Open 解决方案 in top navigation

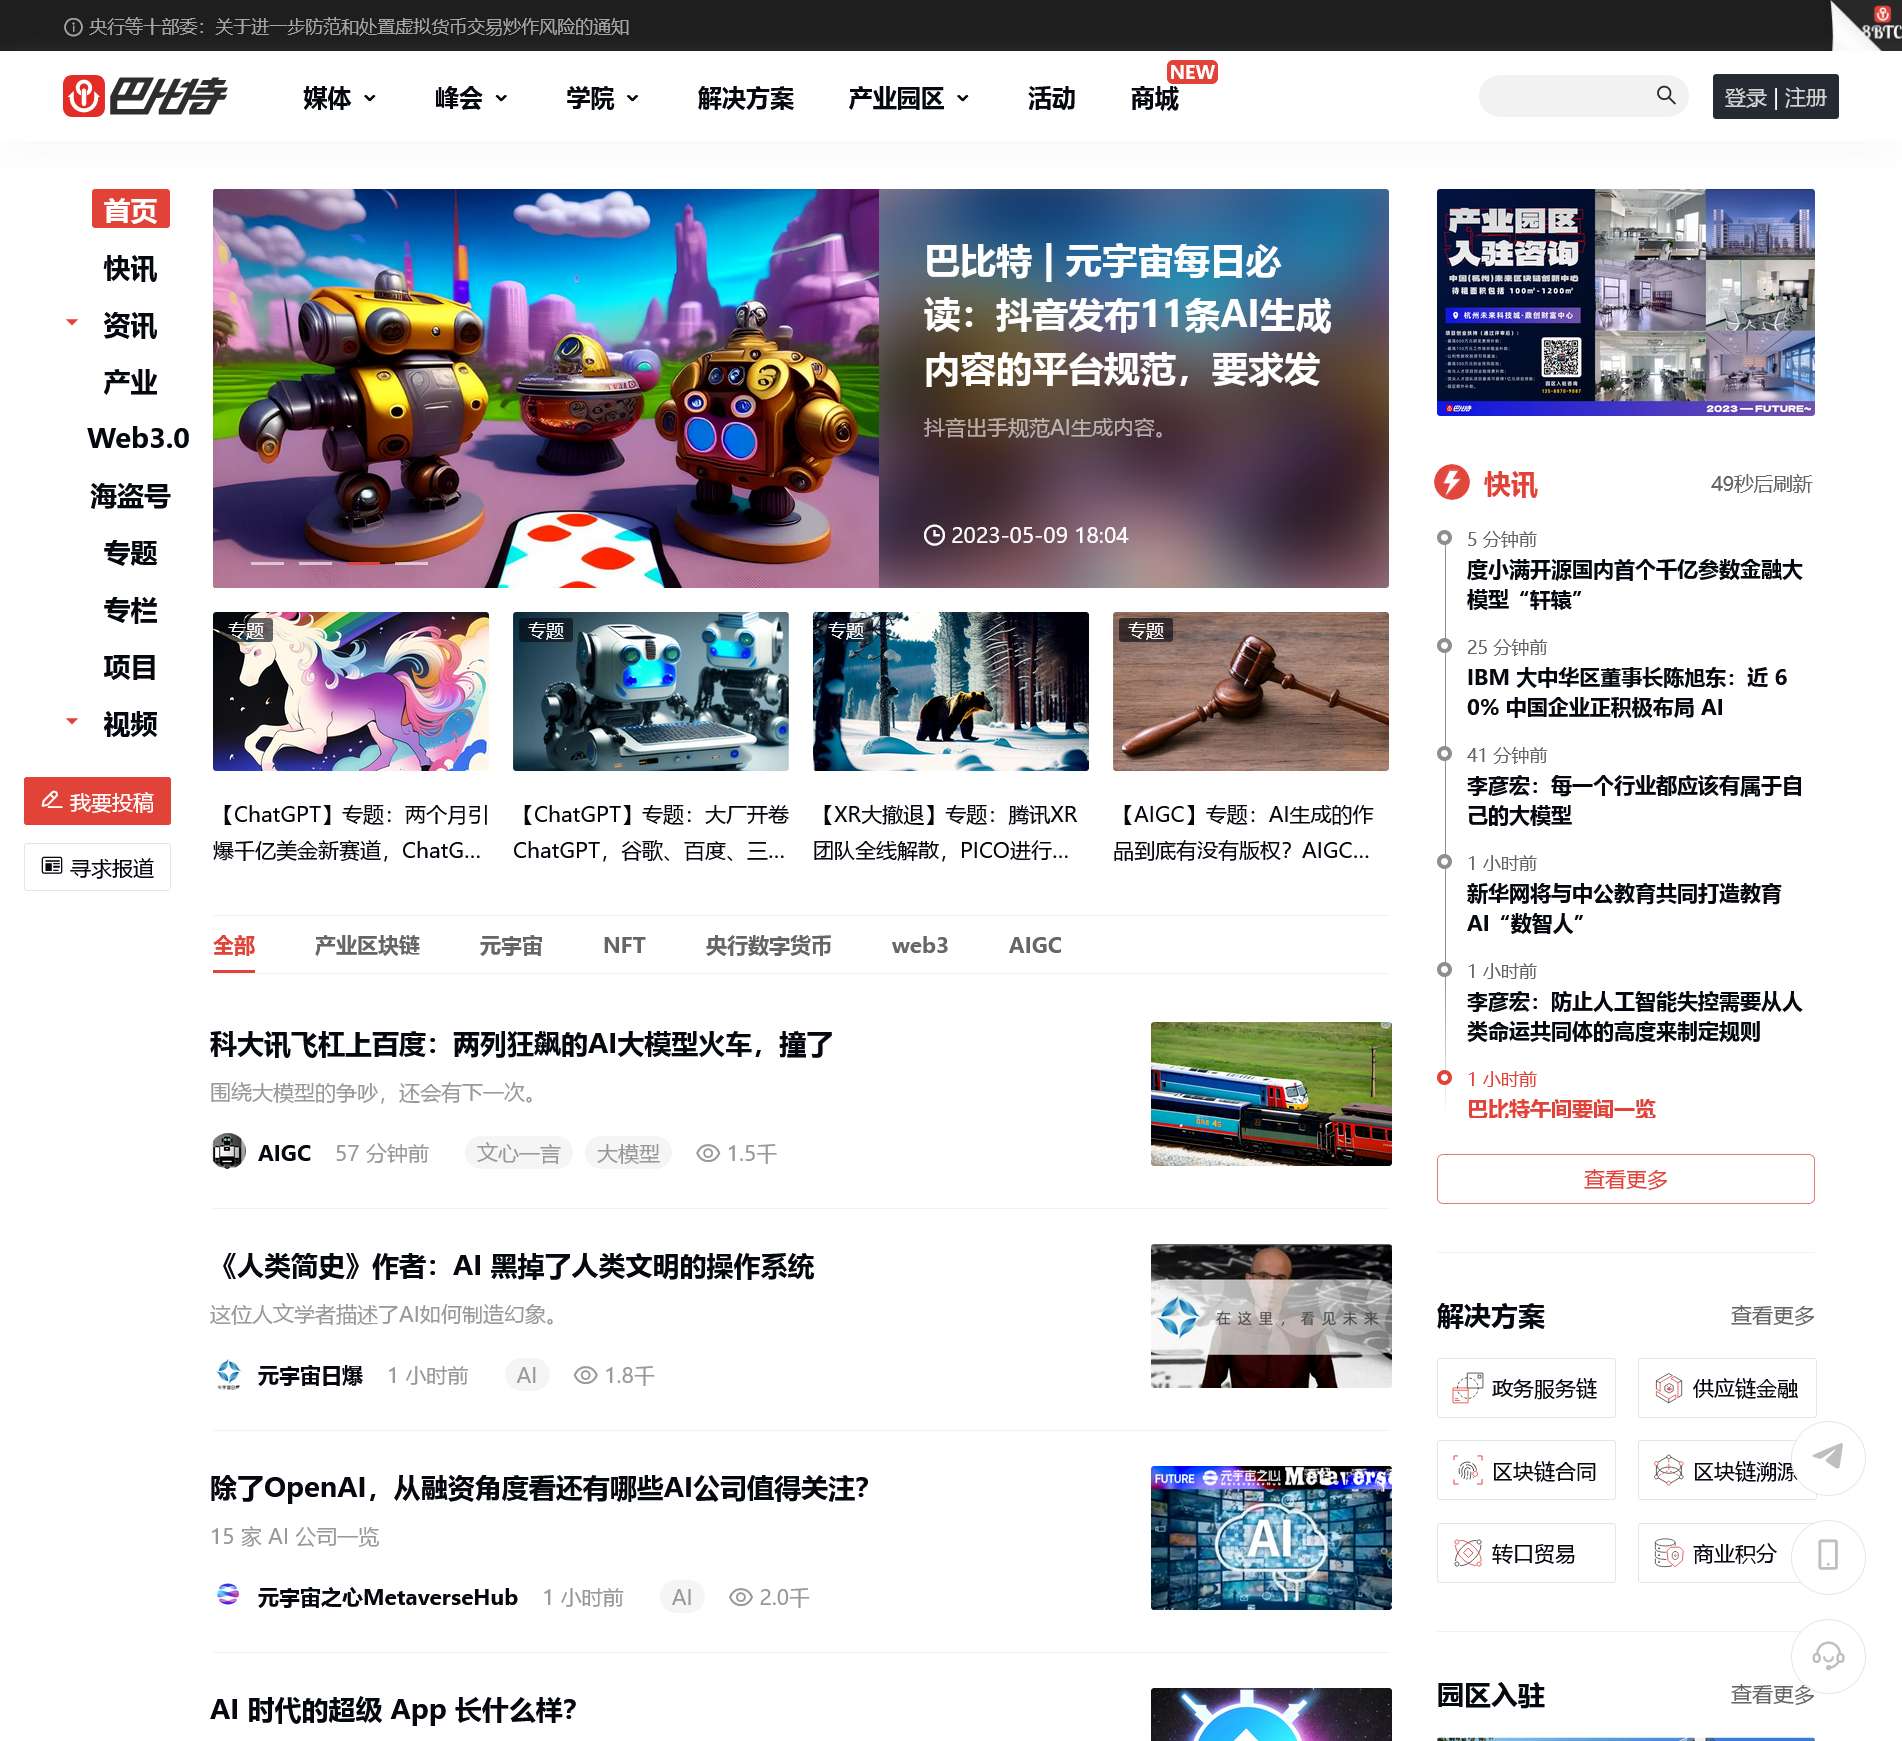tap(746, 98)
